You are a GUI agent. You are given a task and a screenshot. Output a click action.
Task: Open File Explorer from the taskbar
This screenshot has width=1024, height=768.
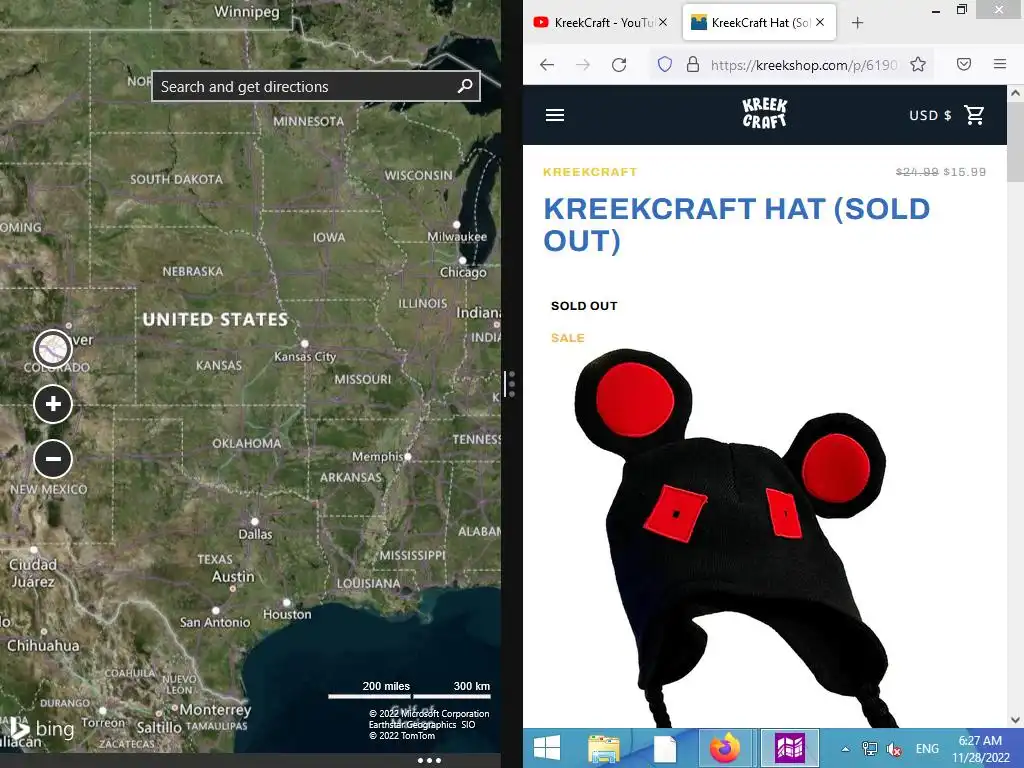coord(603,748)
